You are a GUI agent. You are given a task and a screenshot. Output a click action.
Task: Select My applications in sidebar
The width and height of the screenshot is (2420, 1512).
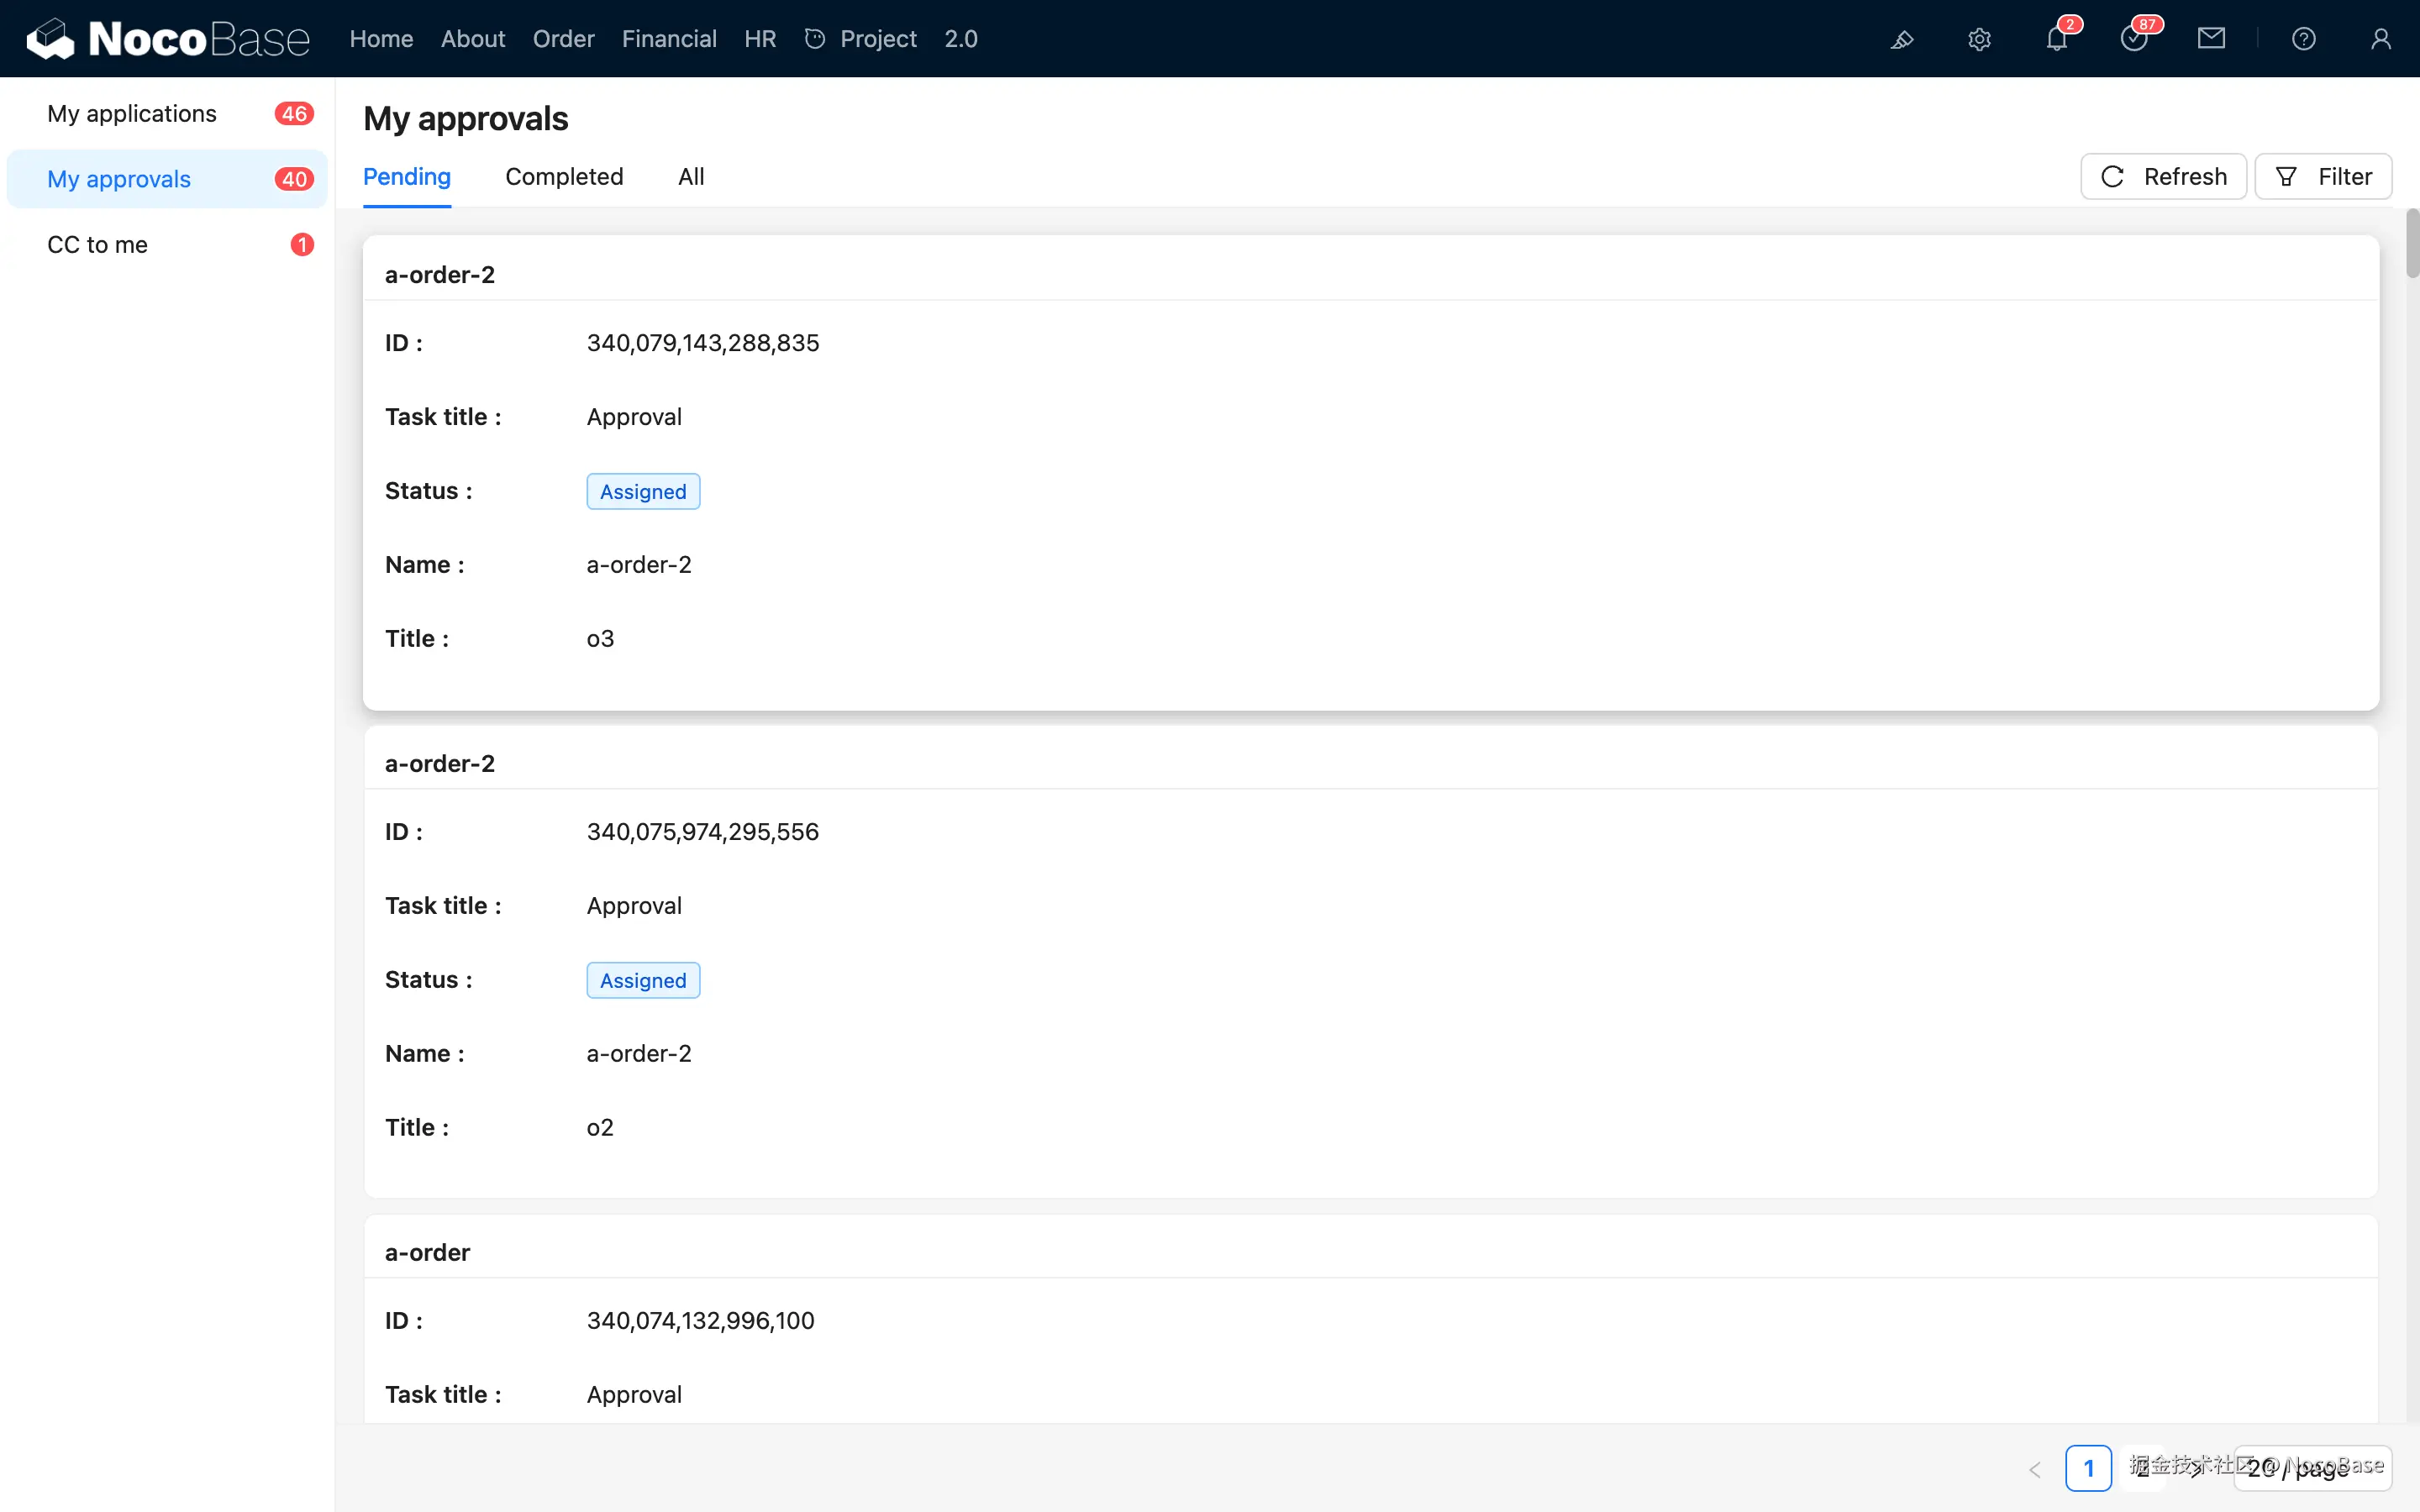click(167, 114)
